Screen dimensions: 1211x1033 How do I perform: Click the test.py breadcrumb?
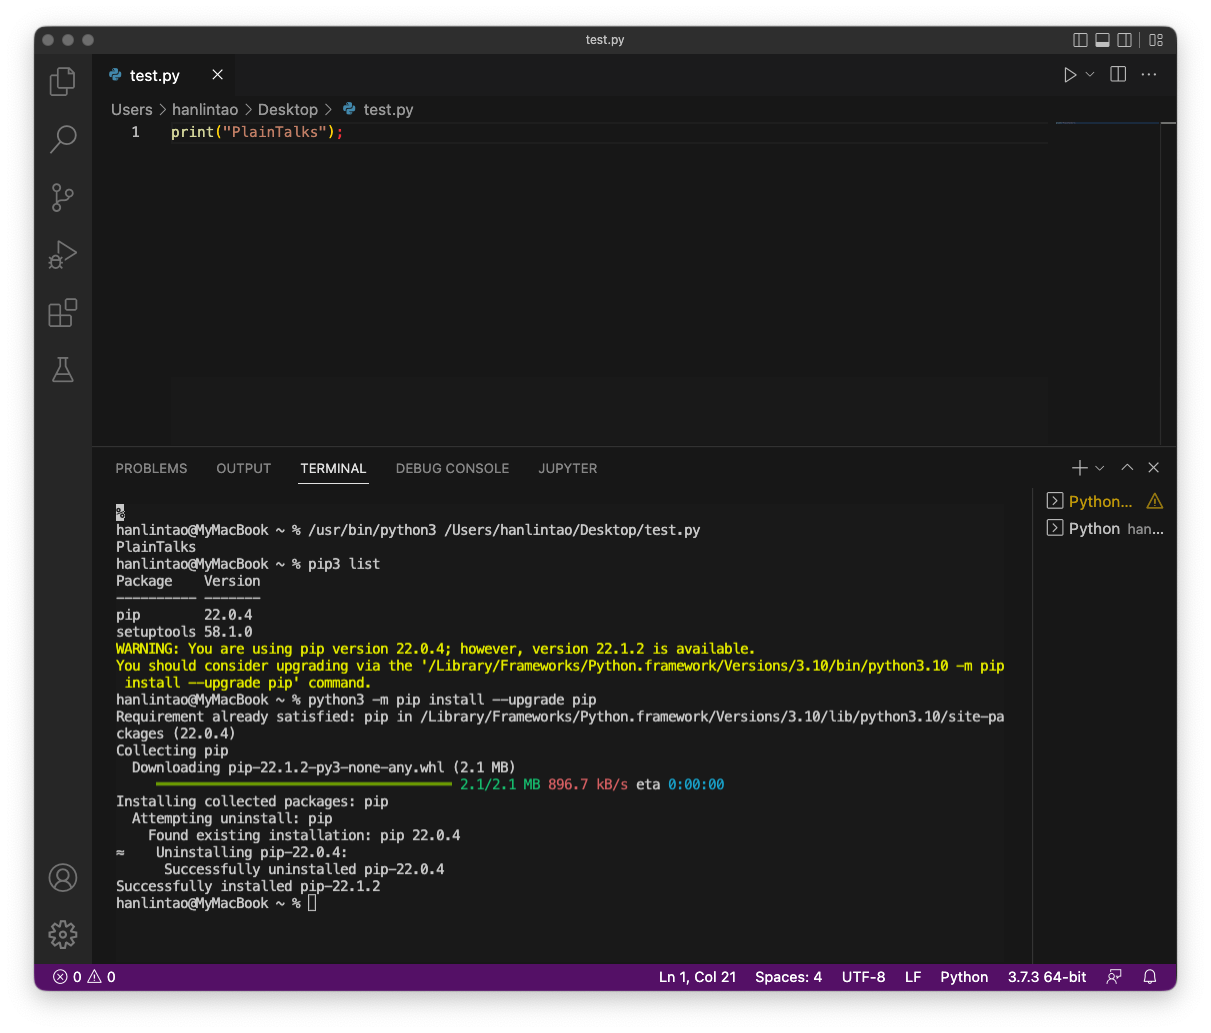378,110
